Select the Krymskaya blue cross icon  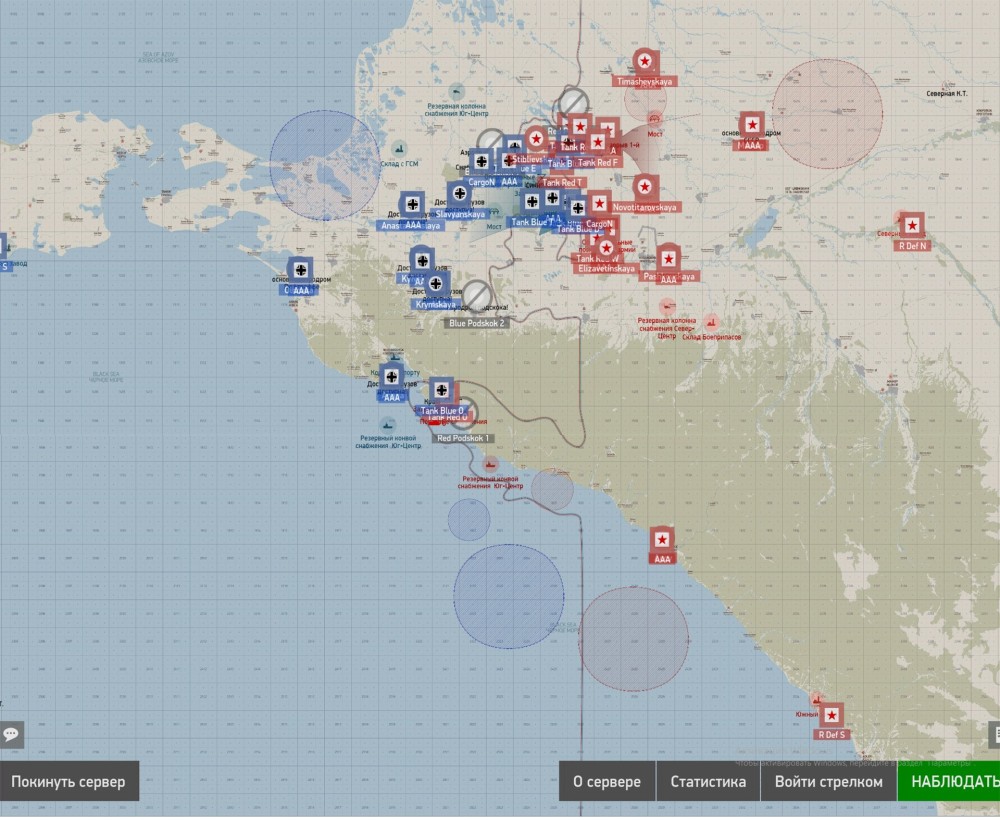[x=436, y=284]
